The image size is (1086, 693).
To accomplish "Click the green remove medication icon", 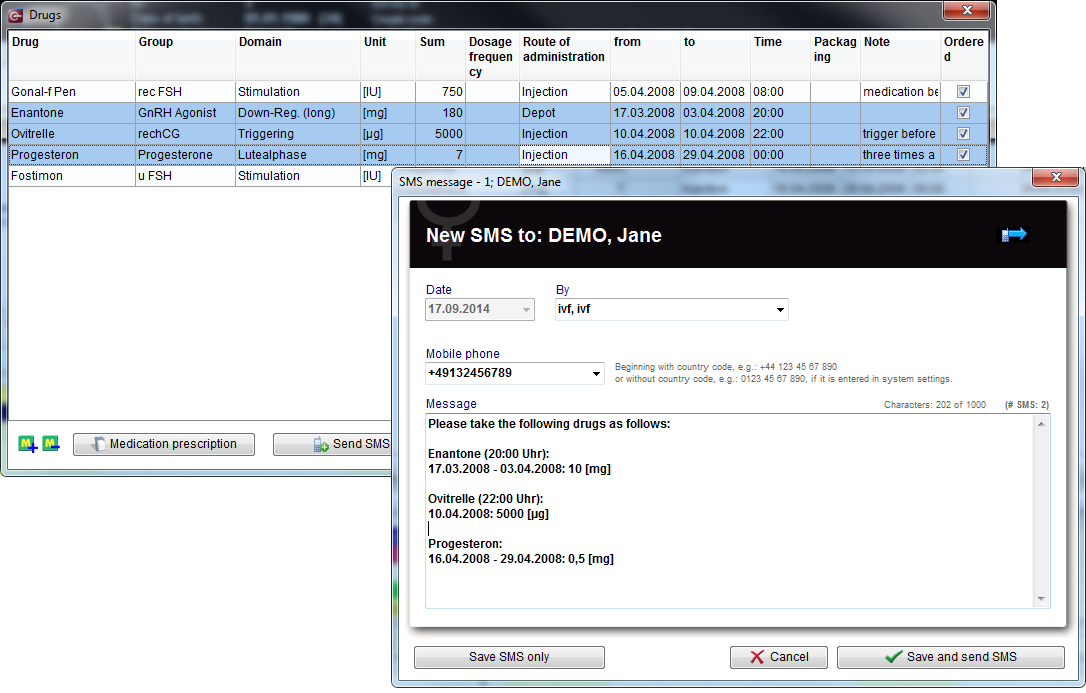I will point(51,444).
